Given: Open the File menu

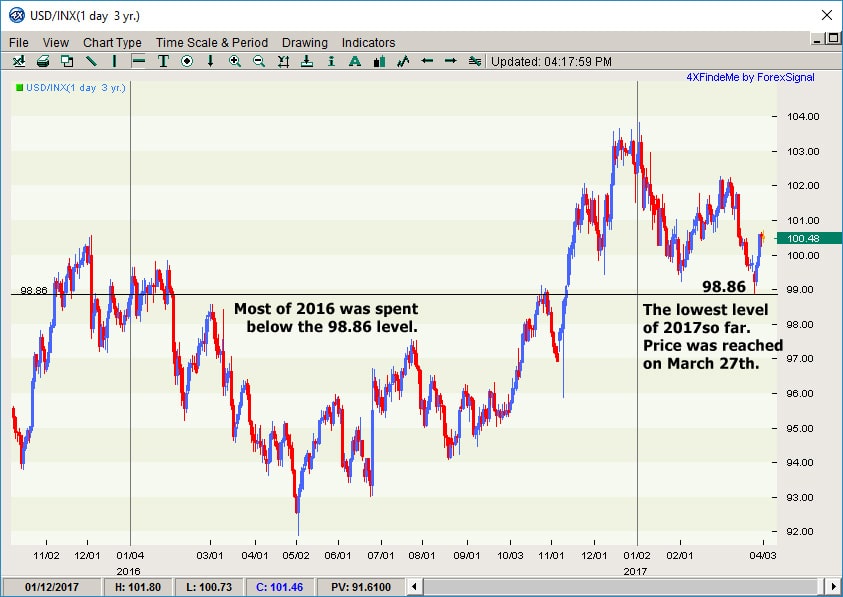Looking at the screenshot, I should pyautogui.click(x=20, y=42).
